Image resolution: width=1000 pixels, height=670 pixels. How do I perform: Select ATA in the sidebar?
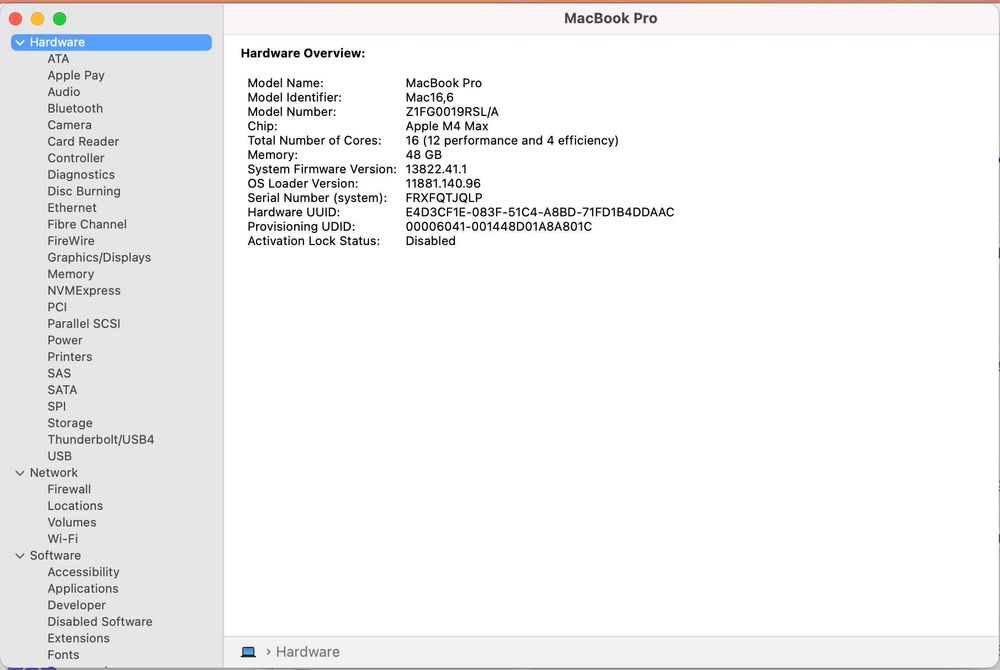(x=58, y=59)
